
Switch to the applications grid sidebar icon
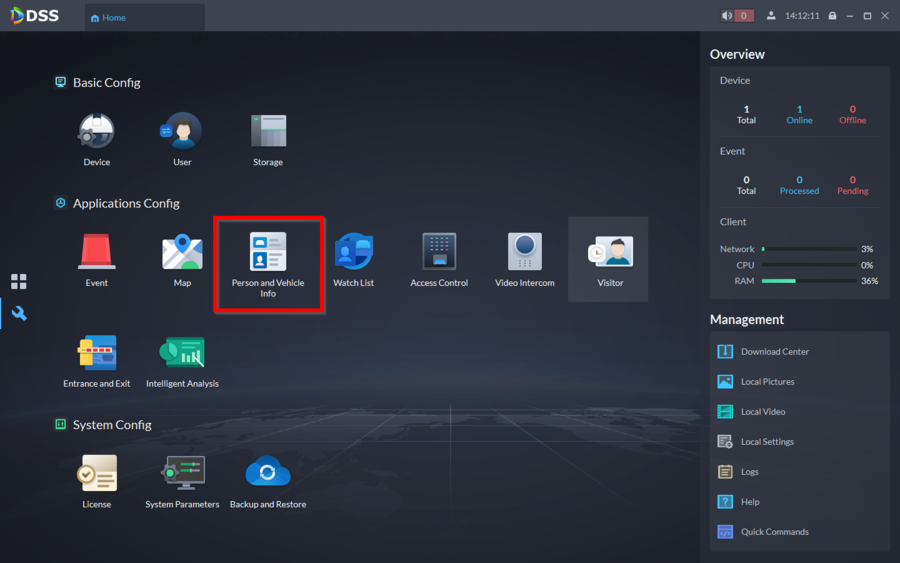coord(18,281)
